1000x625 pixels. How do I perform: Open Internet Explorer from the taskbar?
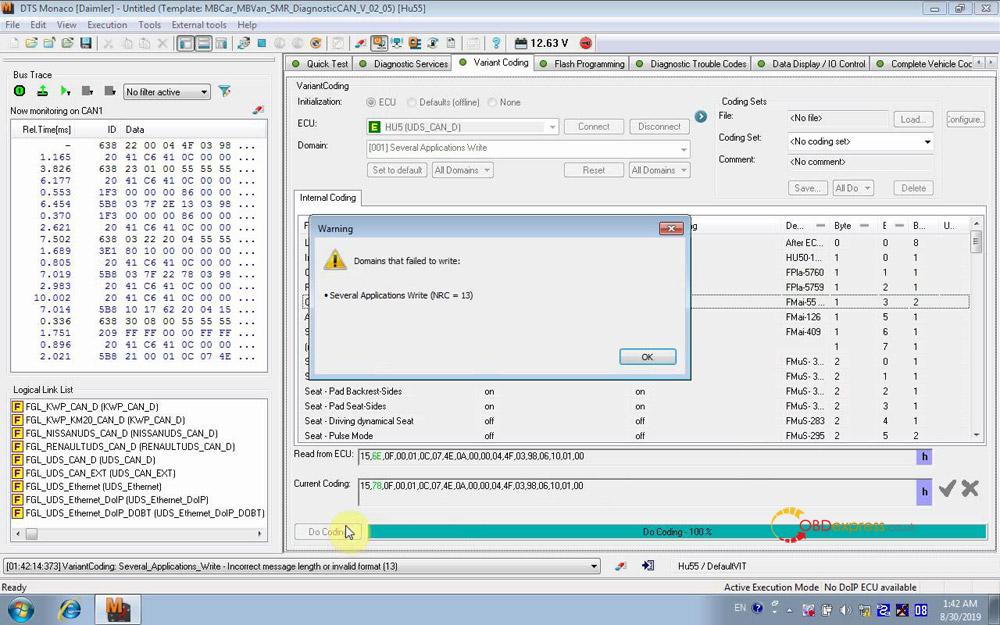click(70, 609)
